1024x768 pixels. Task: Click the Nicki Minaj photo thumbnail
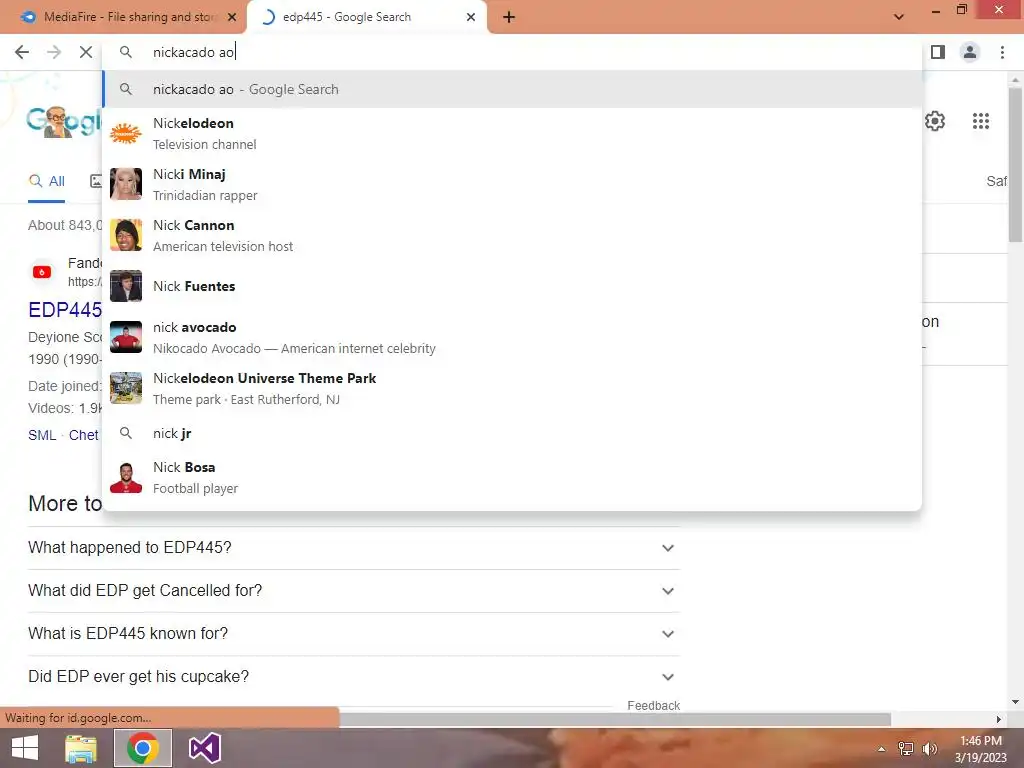point(125,184)
